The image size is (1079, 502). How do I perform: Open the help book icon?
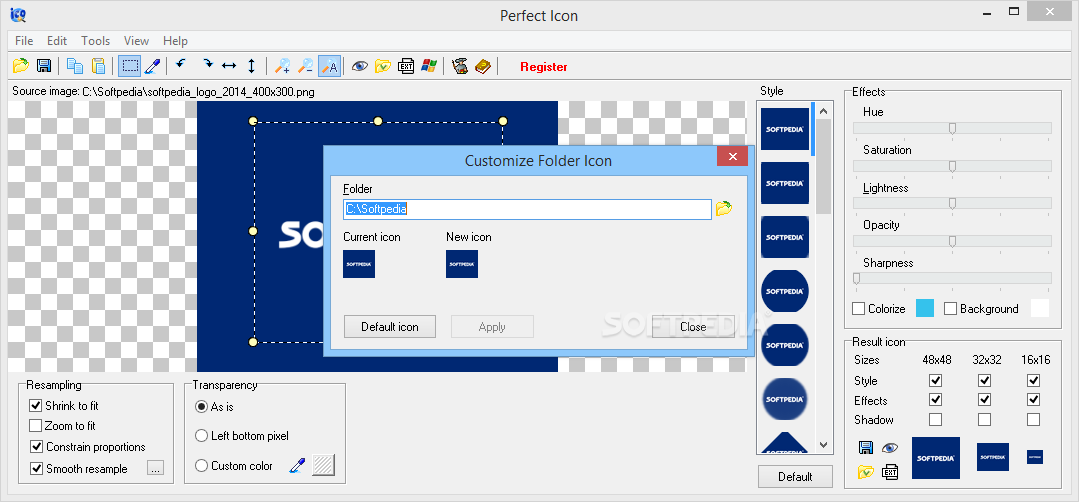[x=482, y=66]
